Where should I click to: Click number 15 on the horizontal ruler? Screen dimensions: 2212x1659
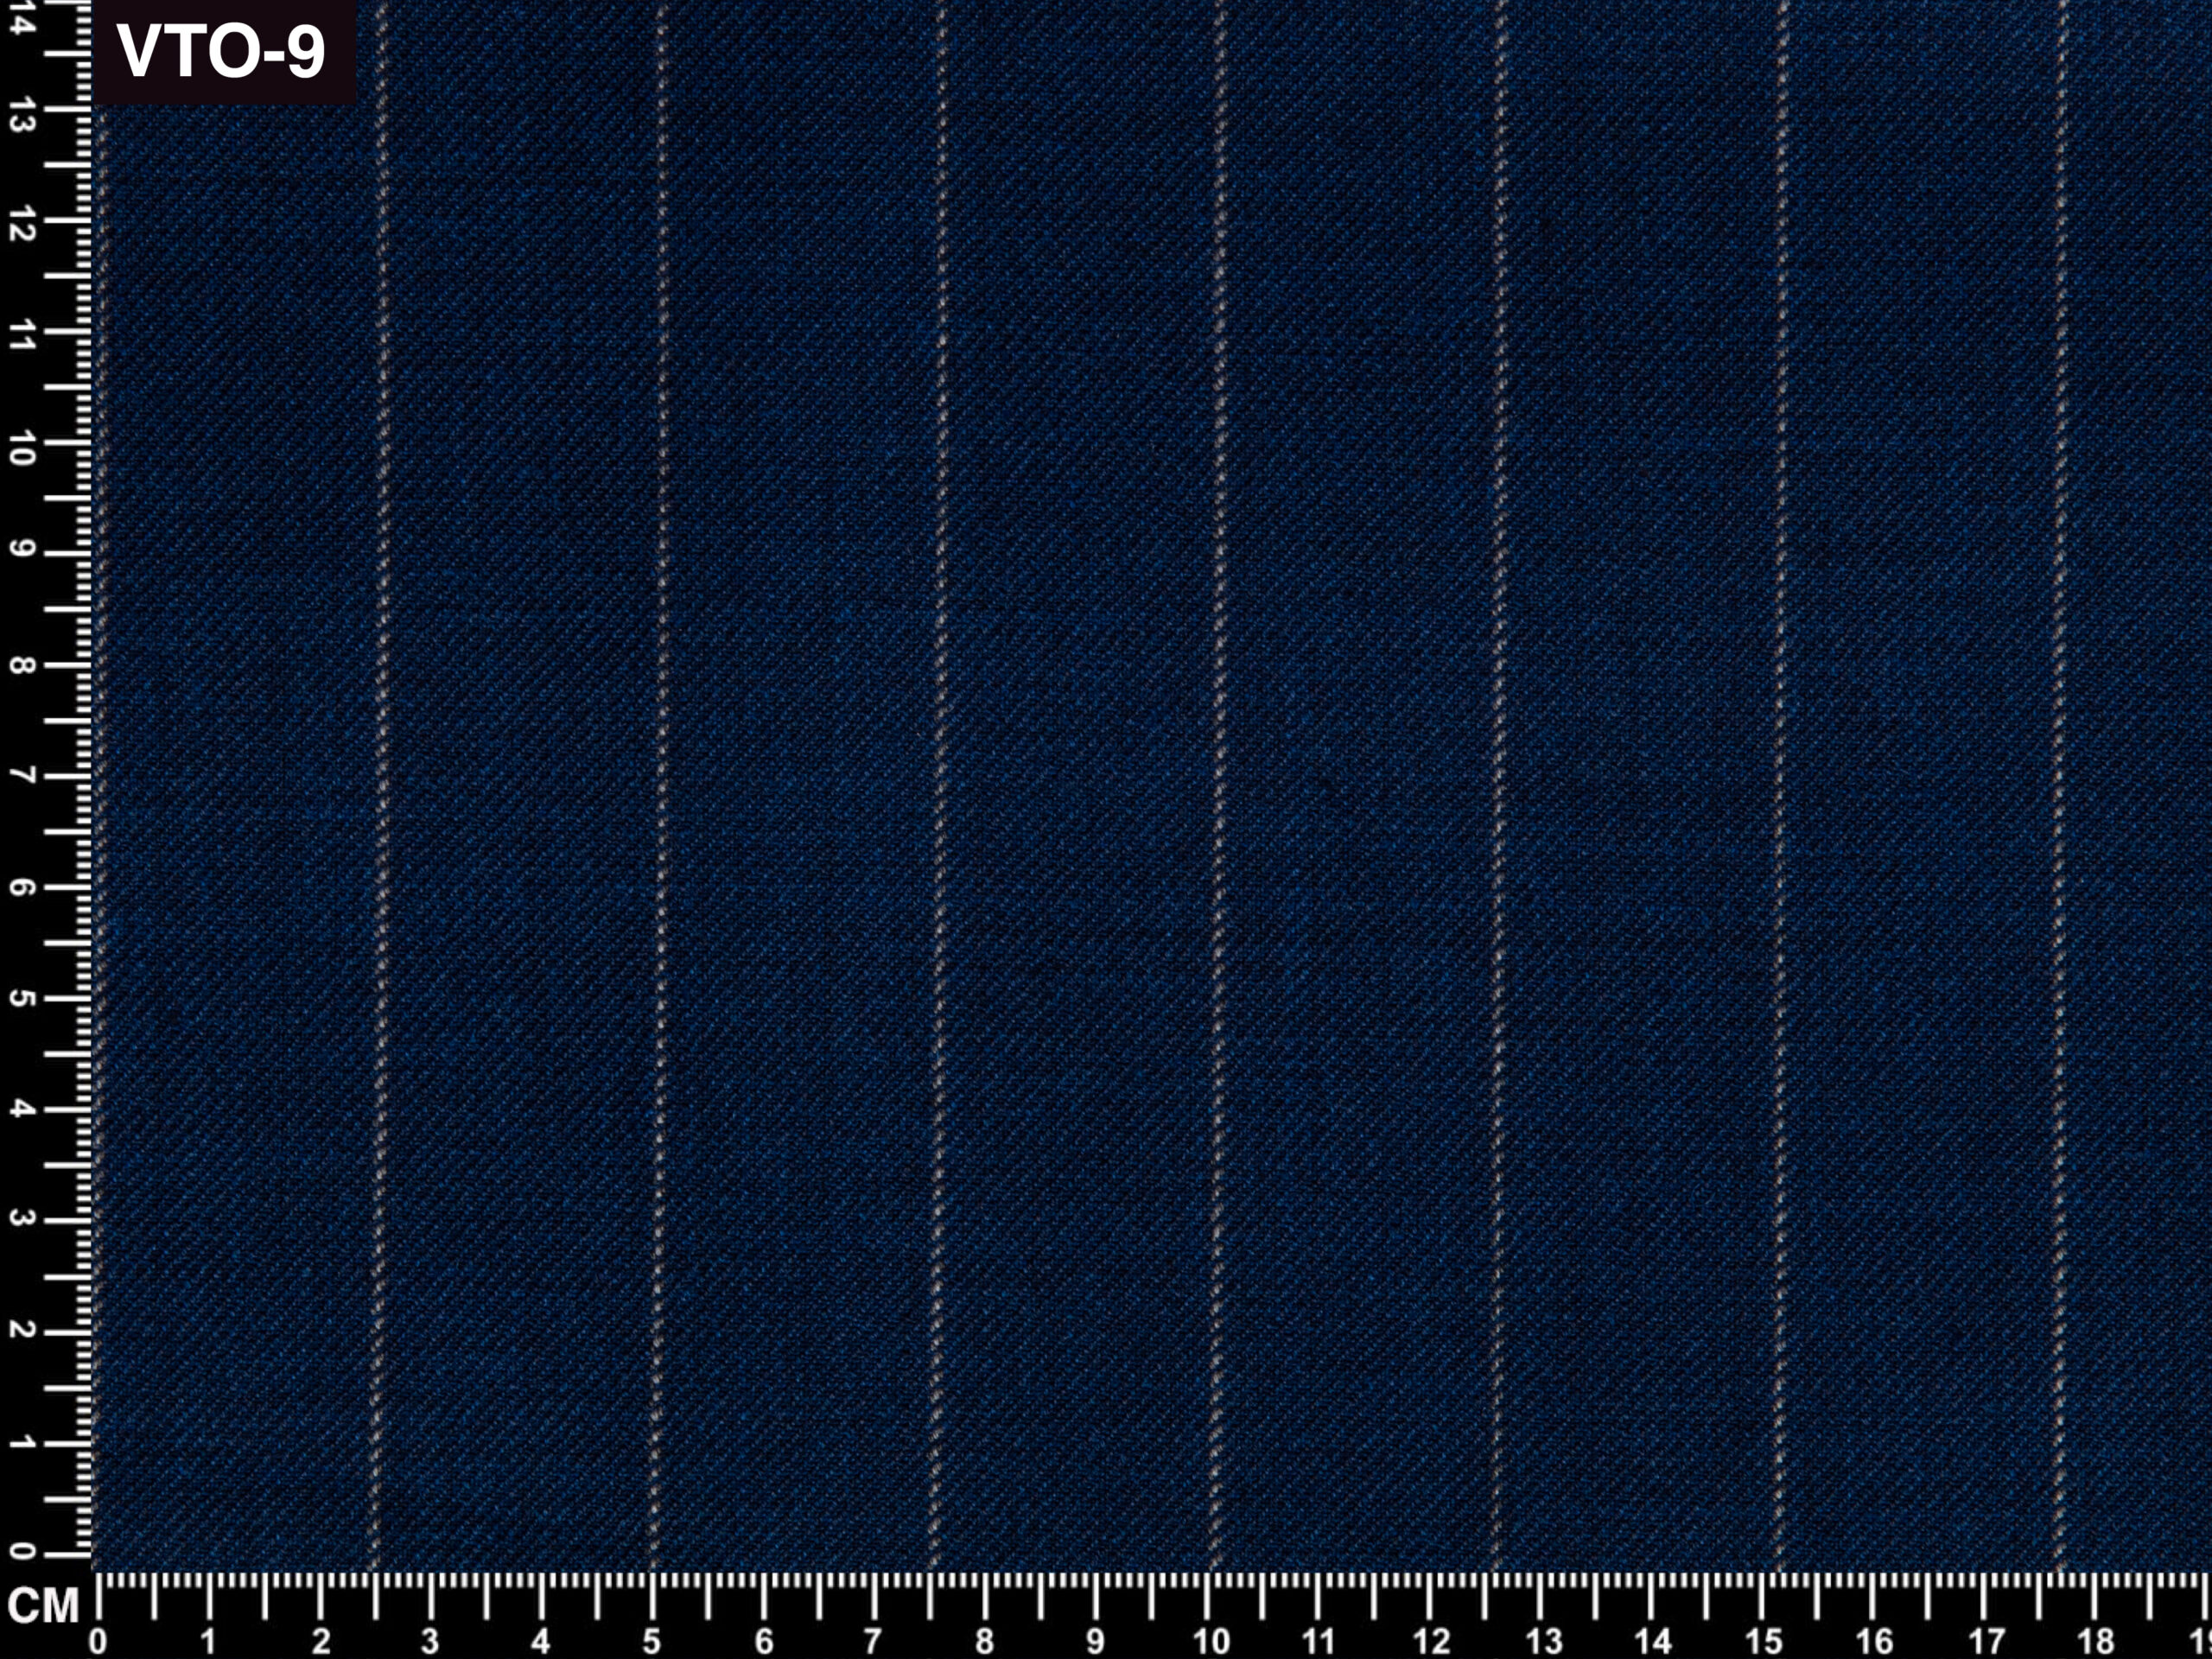tap(1765, 1641)
